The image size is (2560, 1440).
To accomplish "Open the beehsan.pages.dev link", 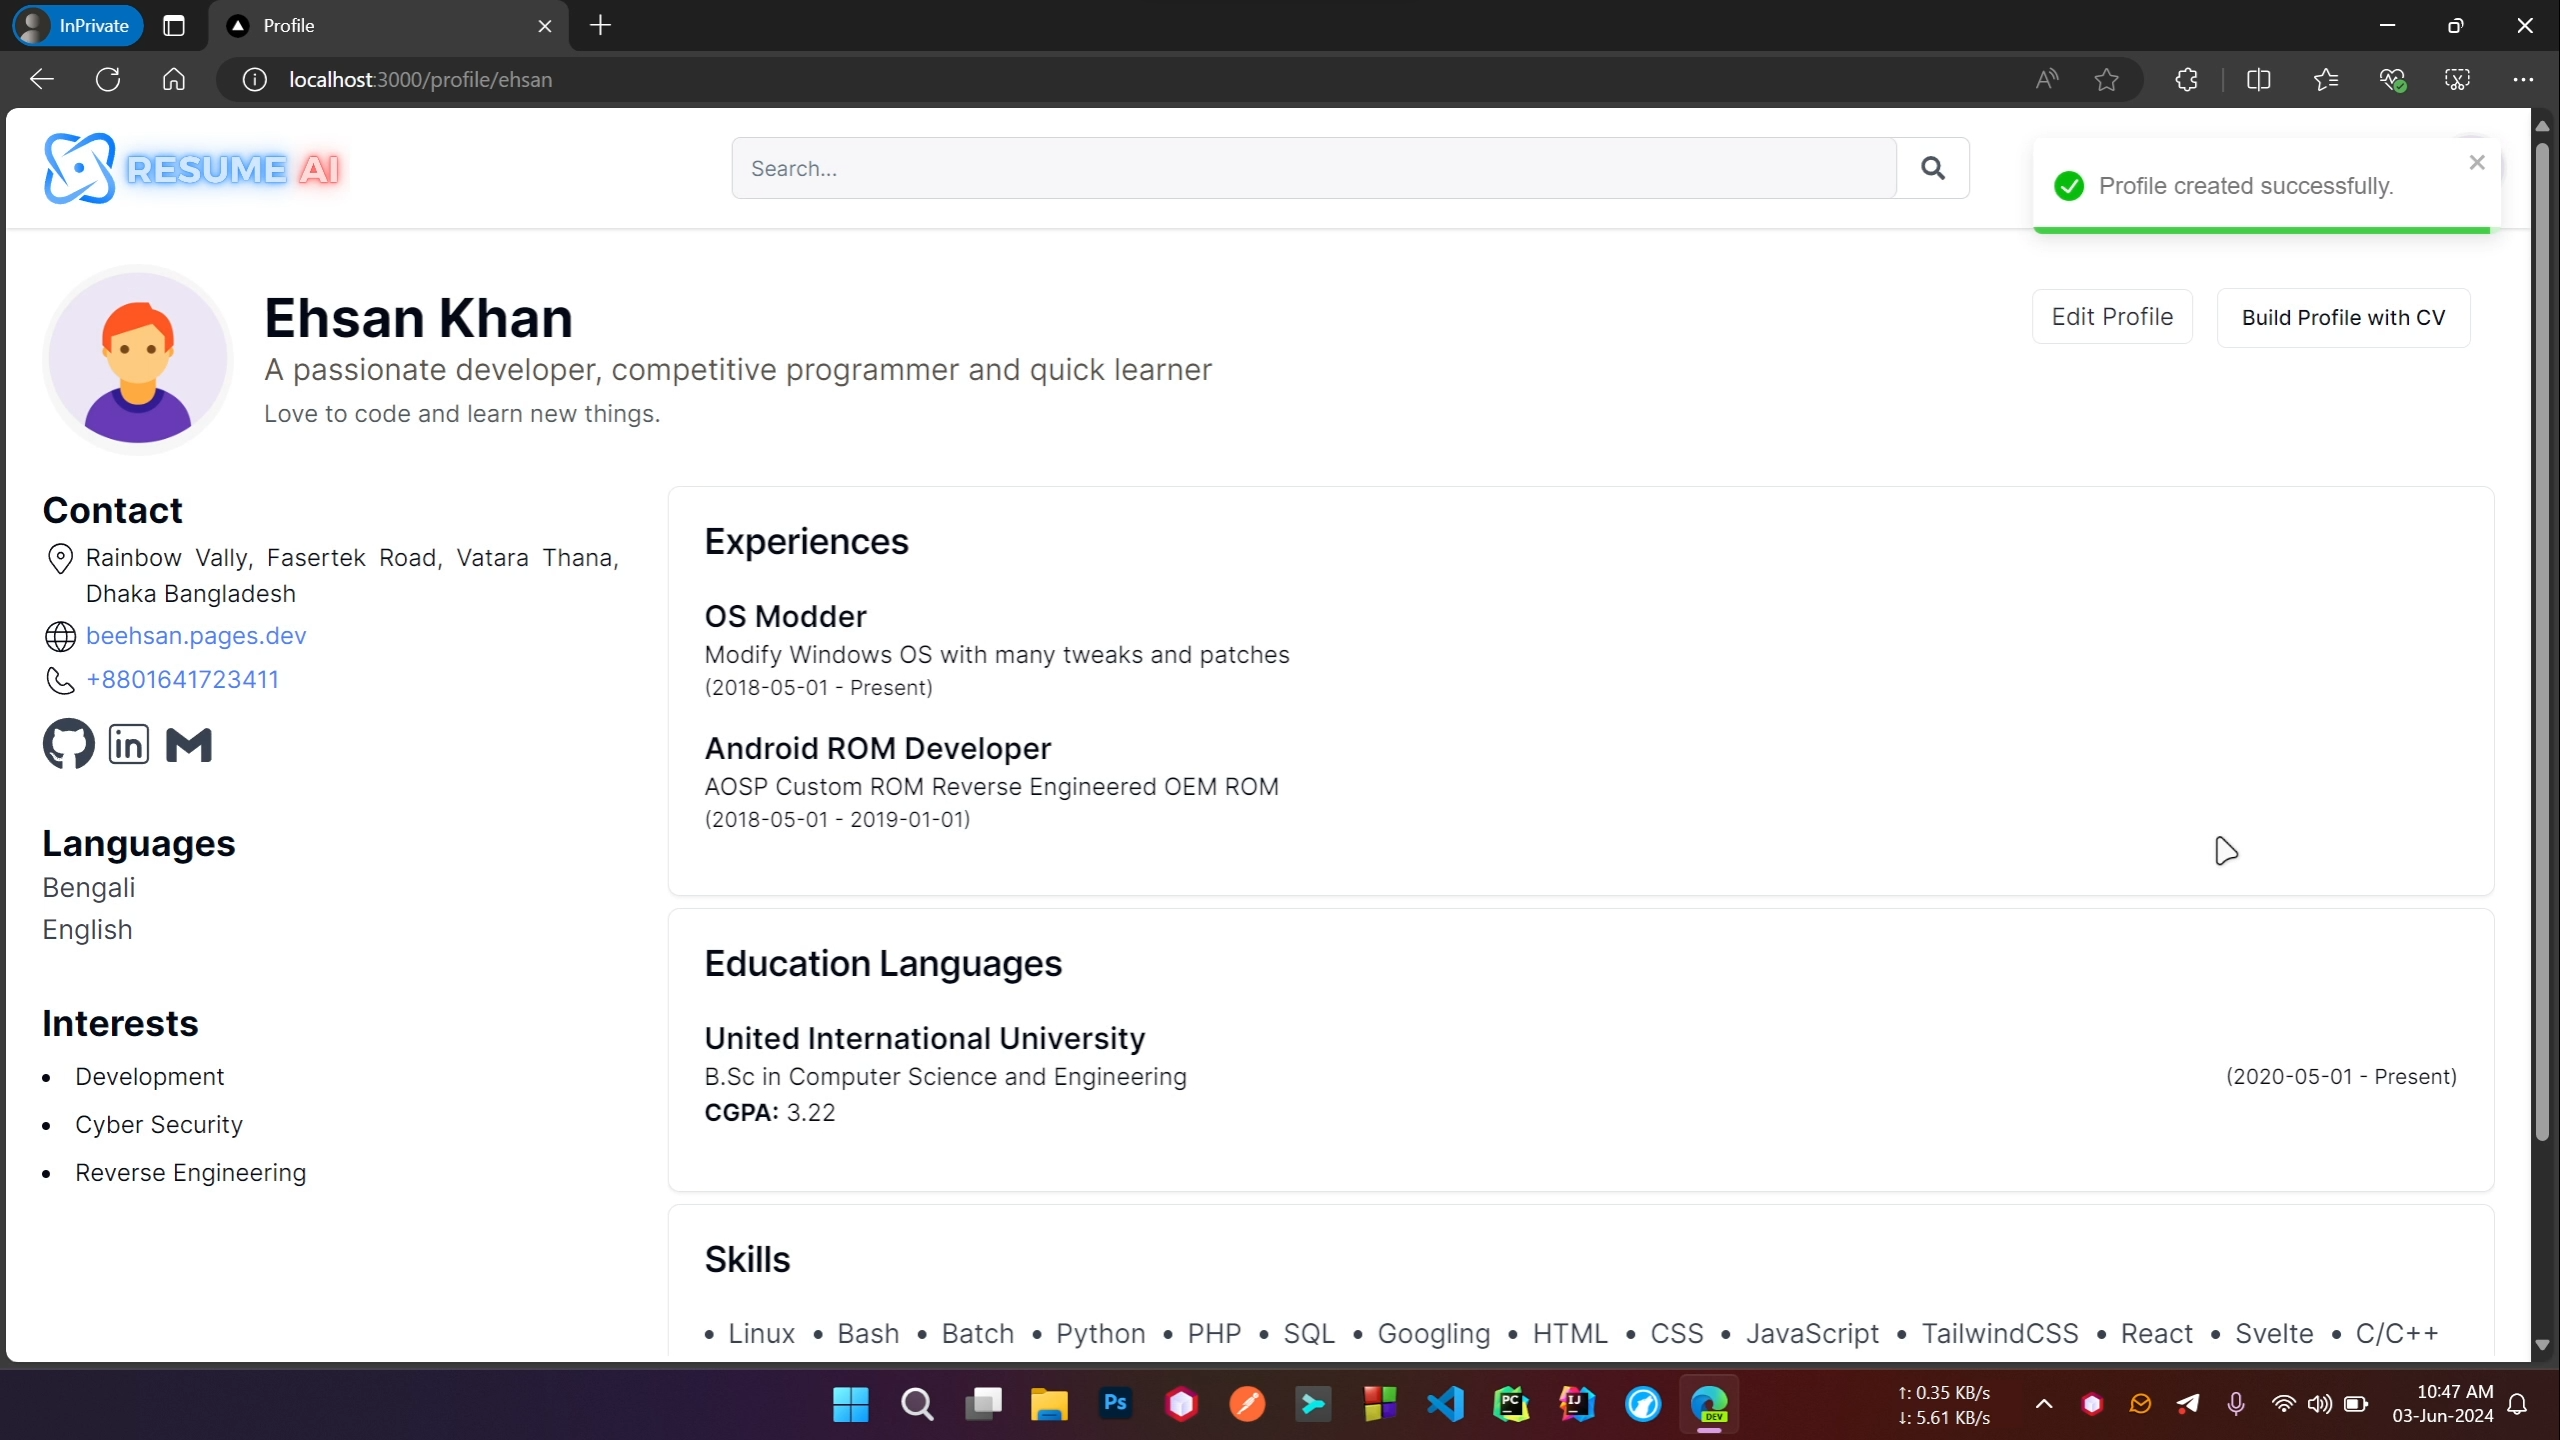I will tap(195, 635).
